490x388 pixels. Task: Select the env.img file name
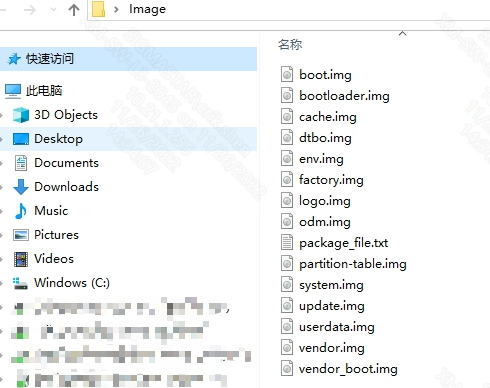tap(321, 159)
